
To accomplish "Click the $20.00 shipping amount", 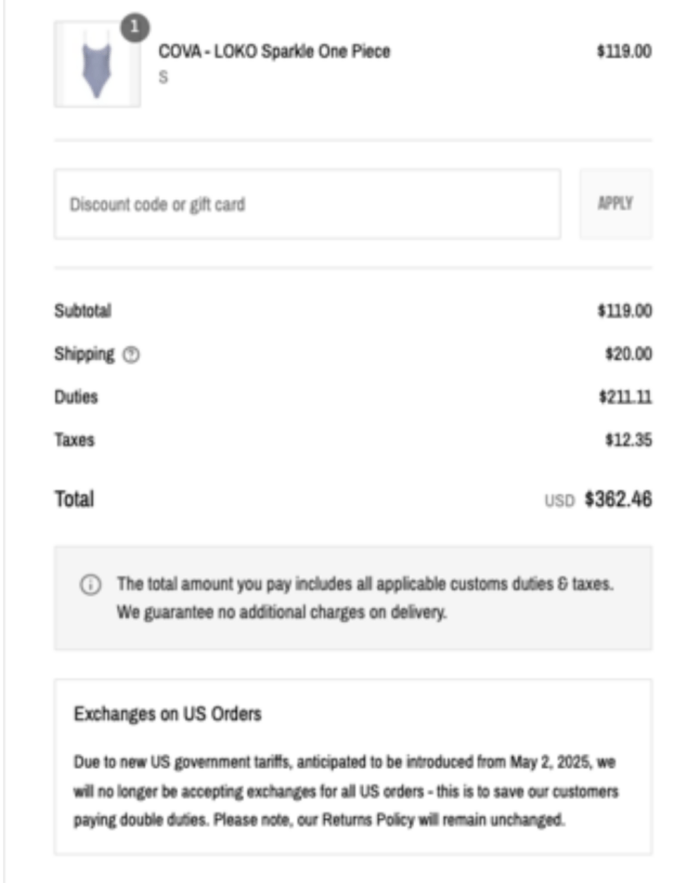I will (628, 354).
